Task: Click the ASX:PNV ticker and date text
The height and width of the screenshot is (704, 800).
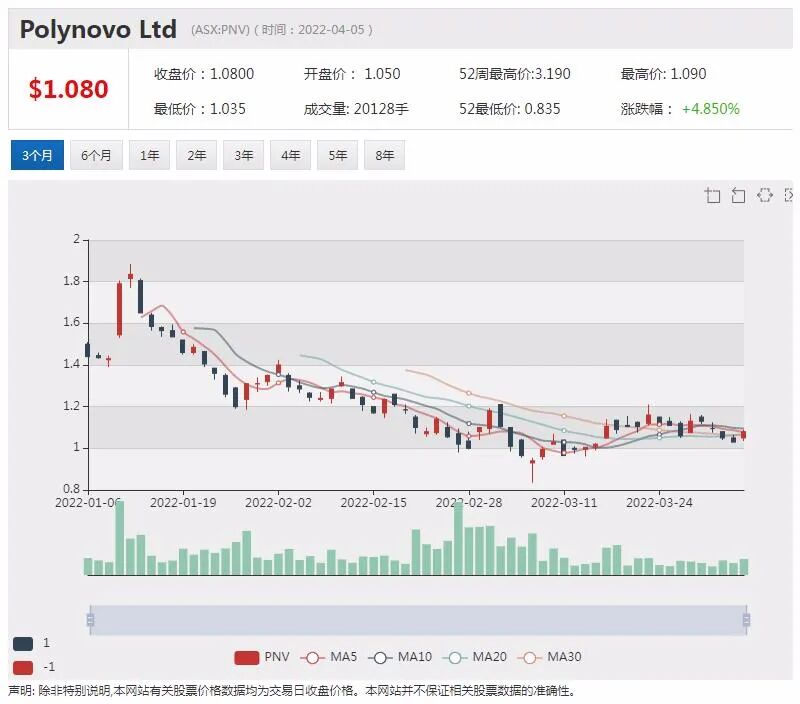Action: click(x=282, y=30)
